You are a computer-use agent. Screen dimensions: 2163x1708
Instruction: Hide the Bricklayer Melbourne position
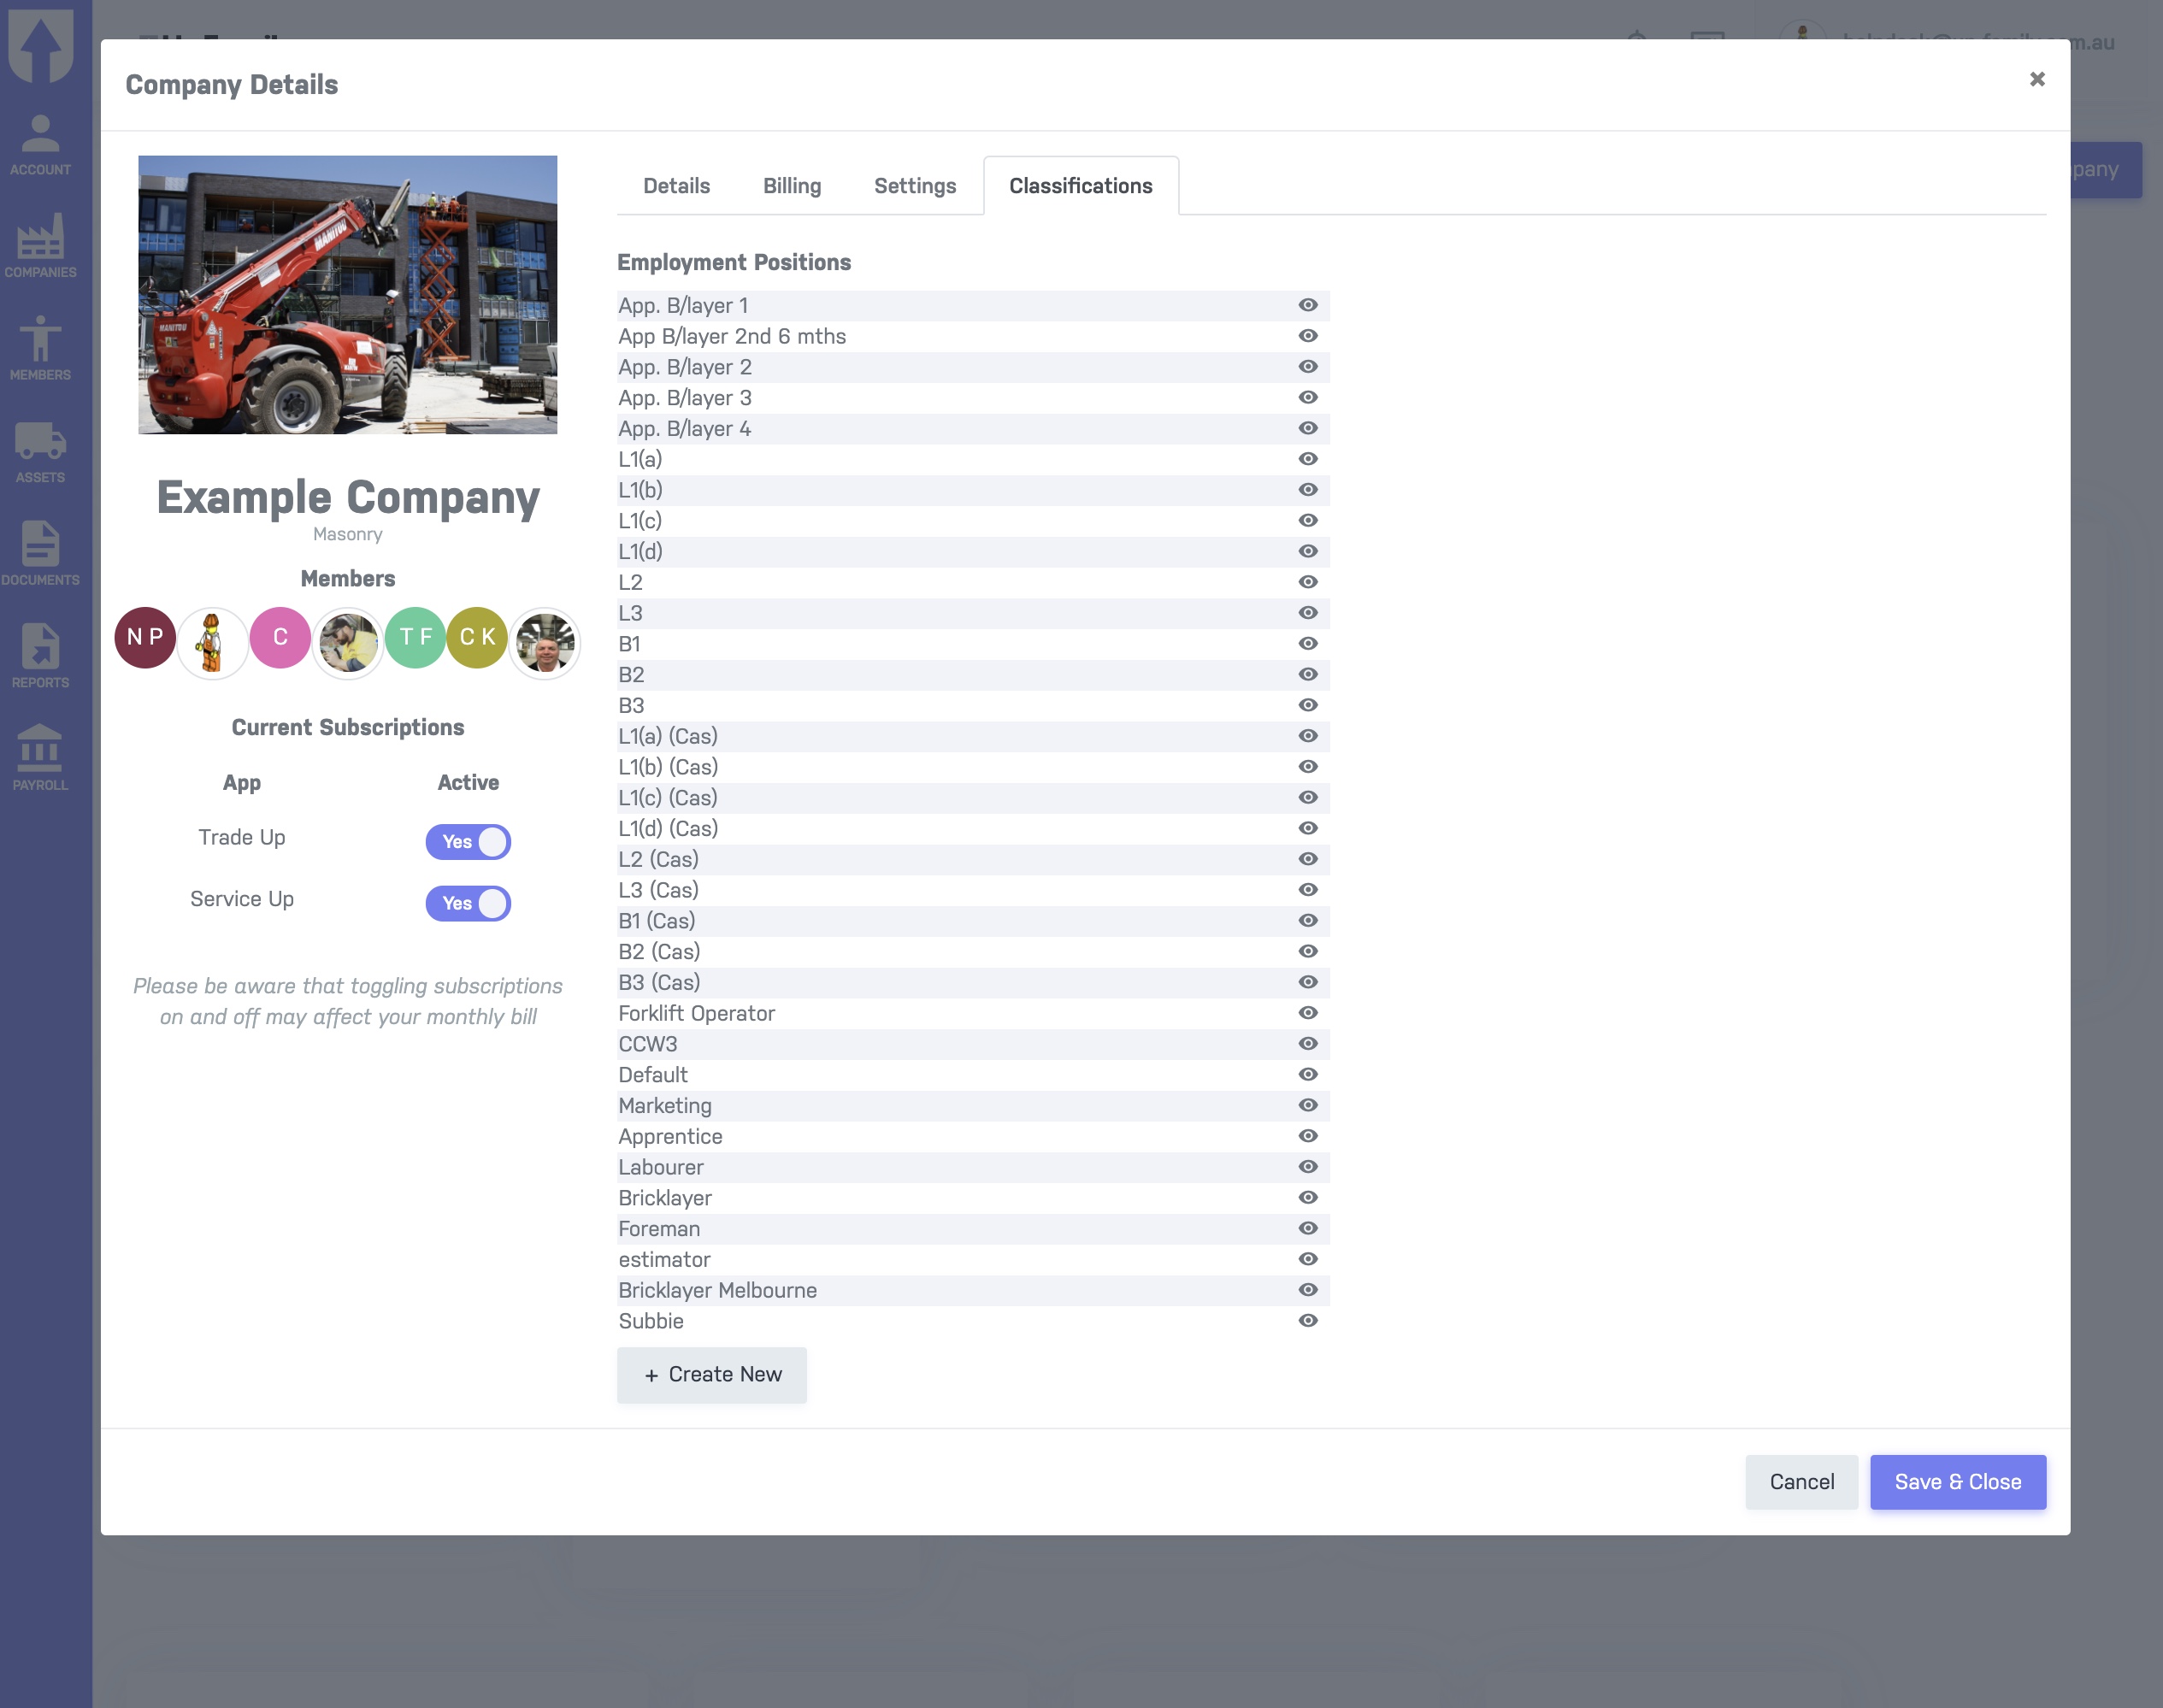(1307, 1290)
